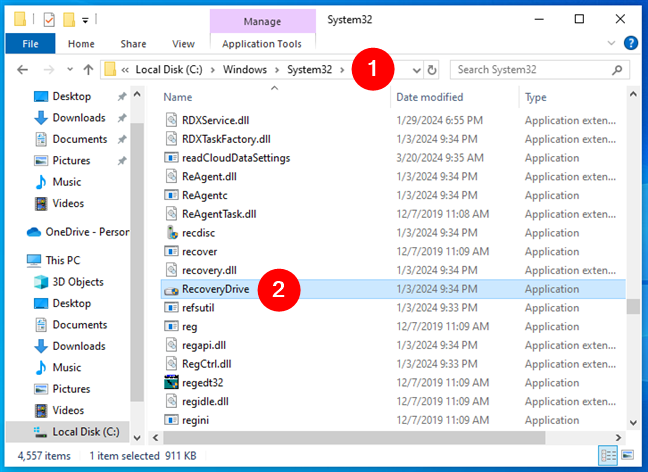Show hidden path levels double chevron
The image size is (648, 472).
click(125, 70)
